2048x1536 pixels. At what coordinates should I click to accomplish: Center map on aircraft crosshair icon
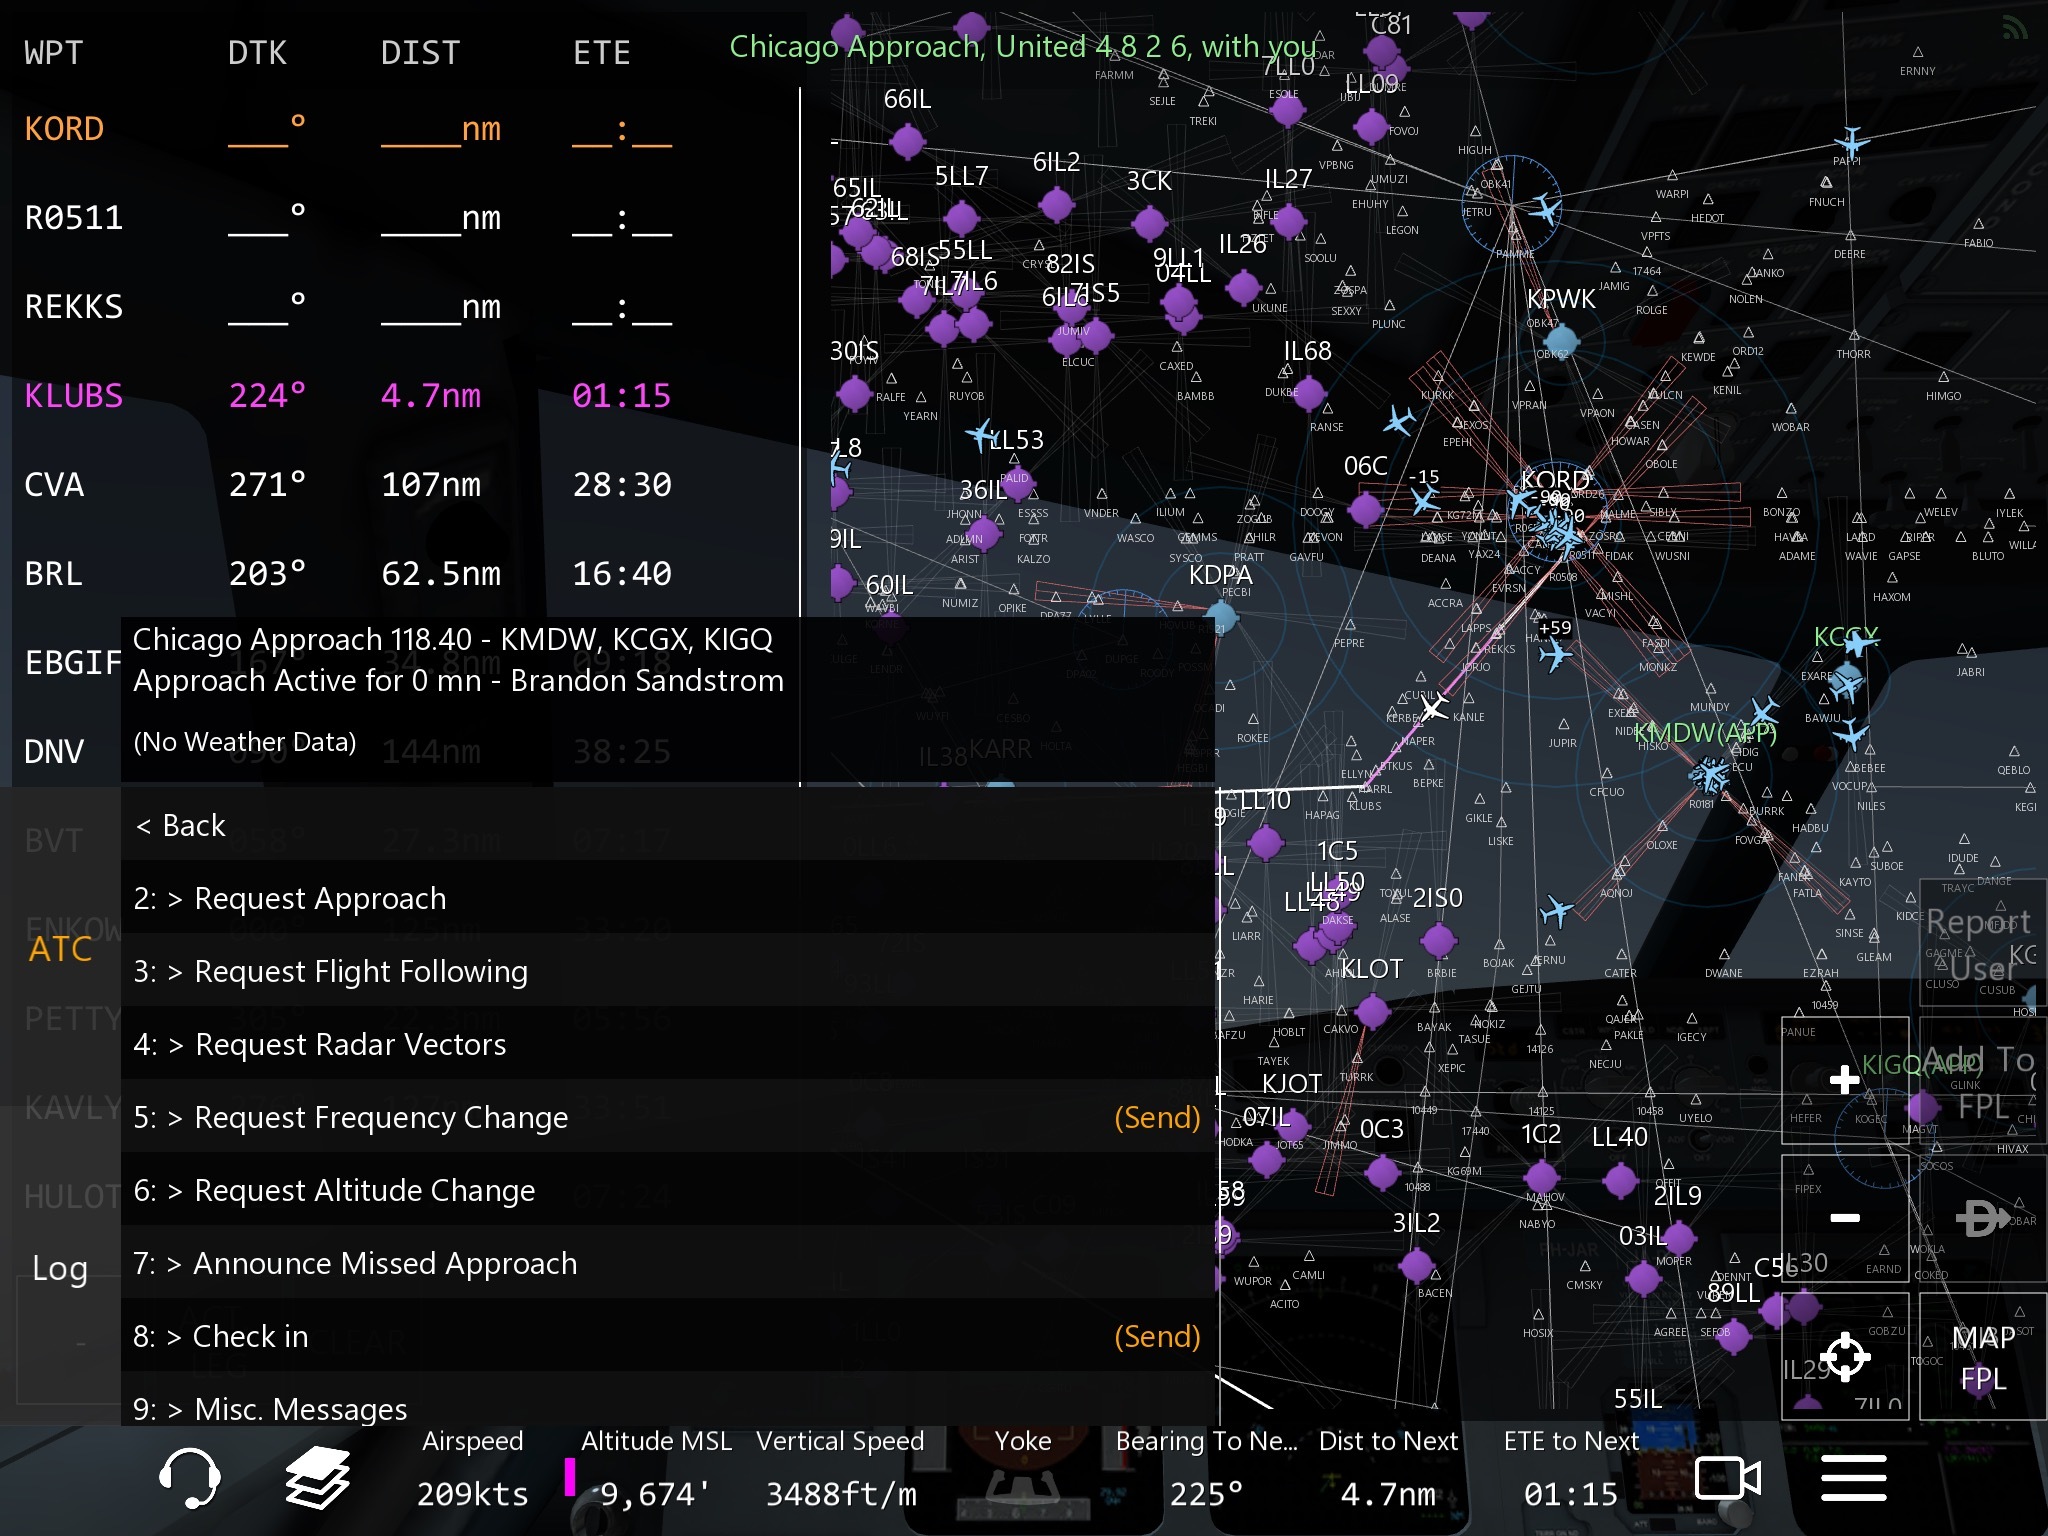click(x=1844, y=1357)
